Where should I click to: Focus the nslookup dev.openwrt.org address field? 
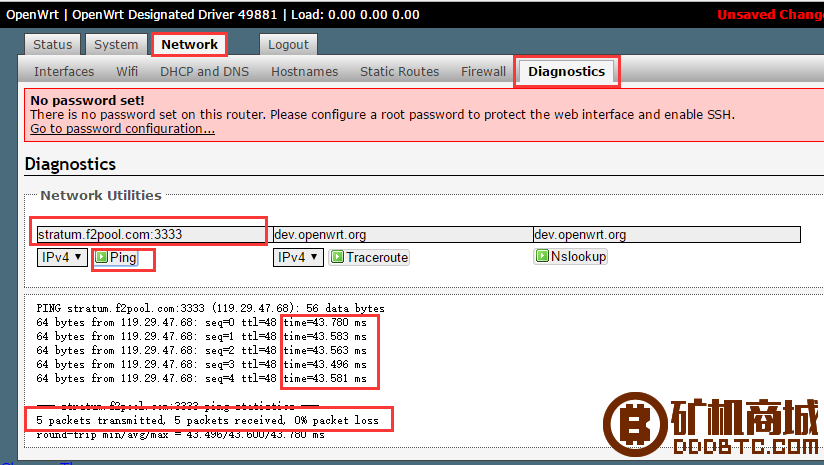666,234
